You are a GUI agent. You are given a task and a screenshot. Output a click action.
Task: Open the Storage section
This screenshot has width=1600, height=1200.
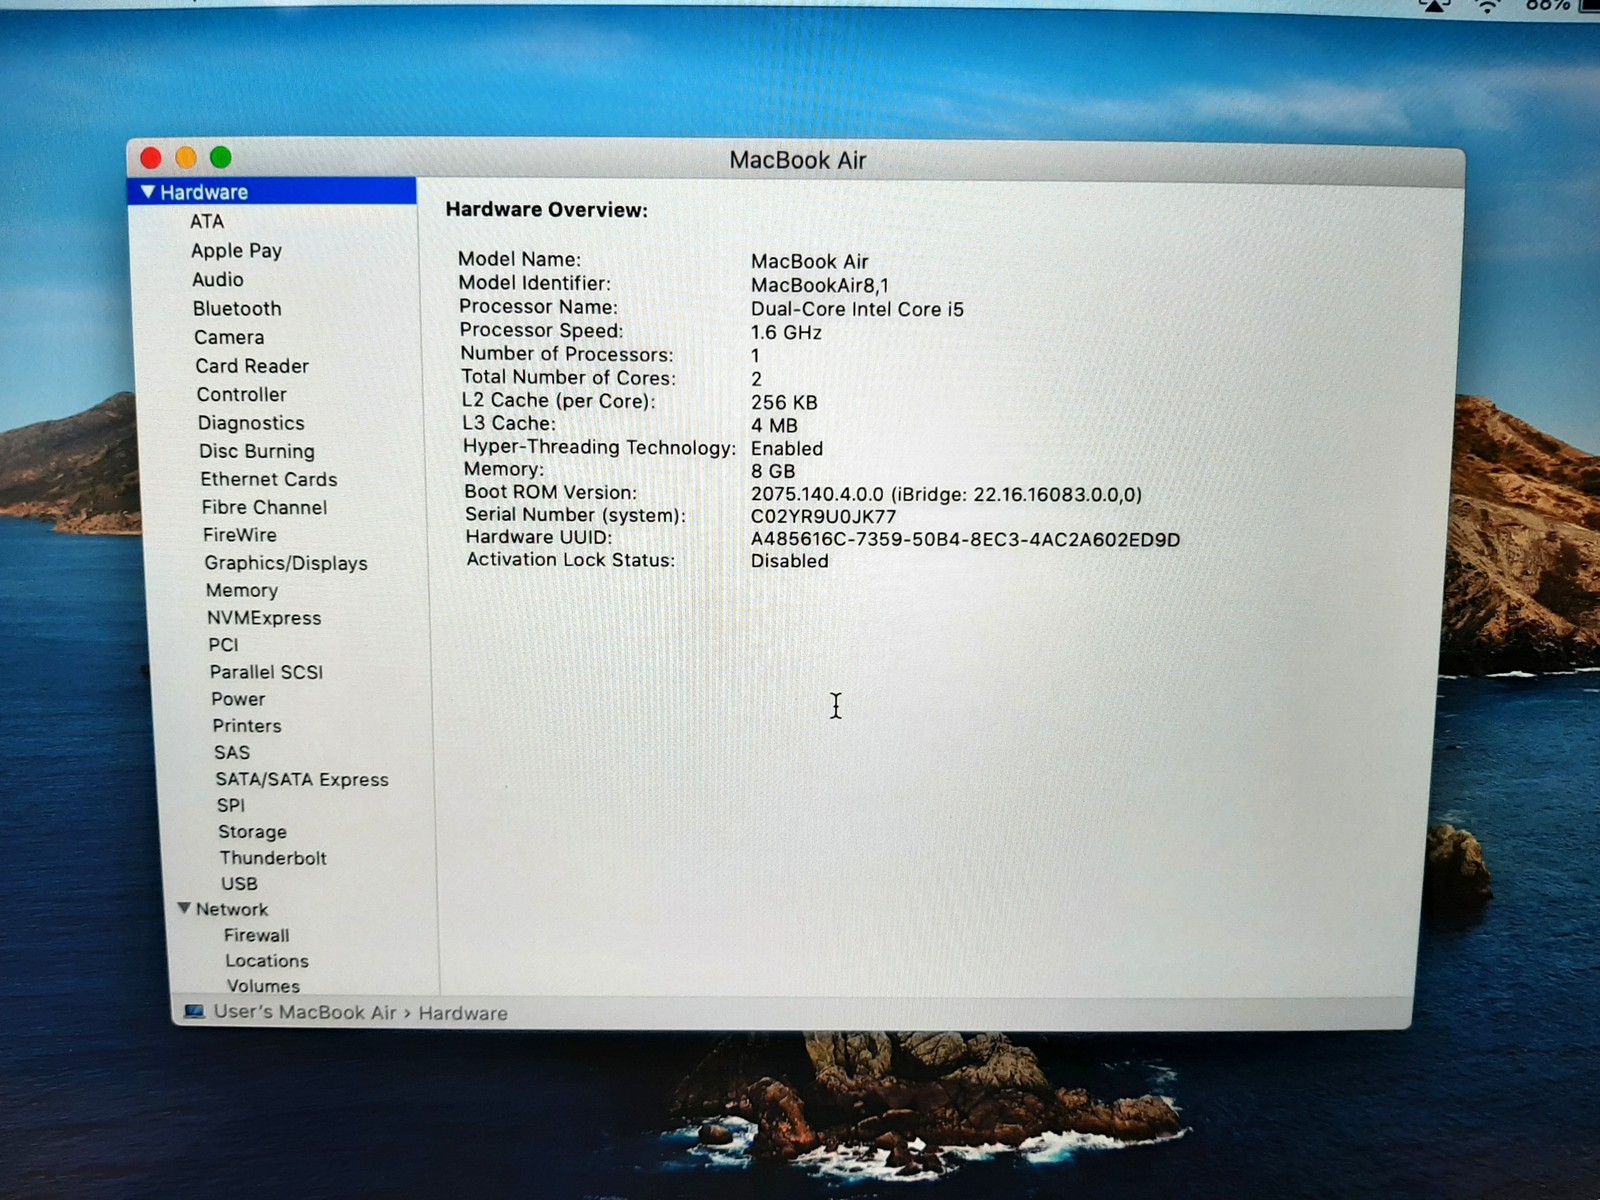[x=252, y=832]
